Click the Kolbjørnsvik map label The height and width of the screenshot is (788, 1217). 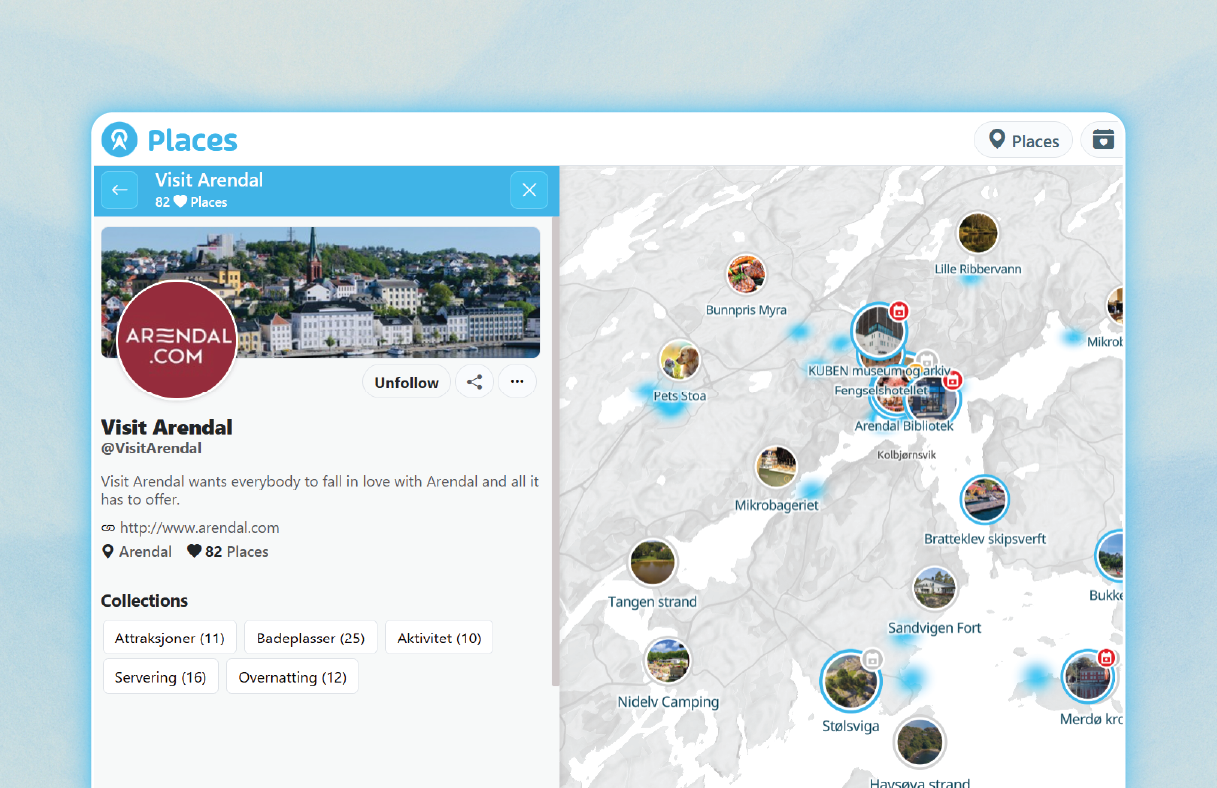point(906,454)
